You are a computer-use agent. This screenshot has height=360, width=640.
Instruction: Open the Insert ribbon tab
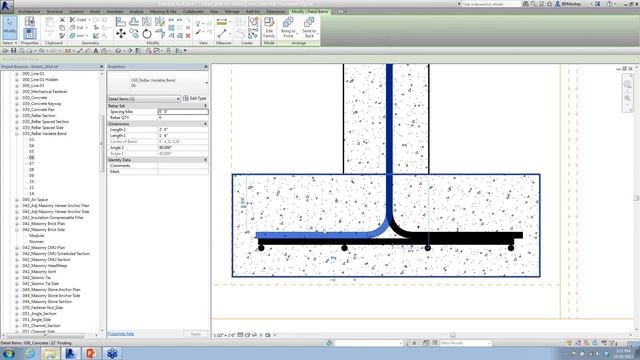coord(95,11)
